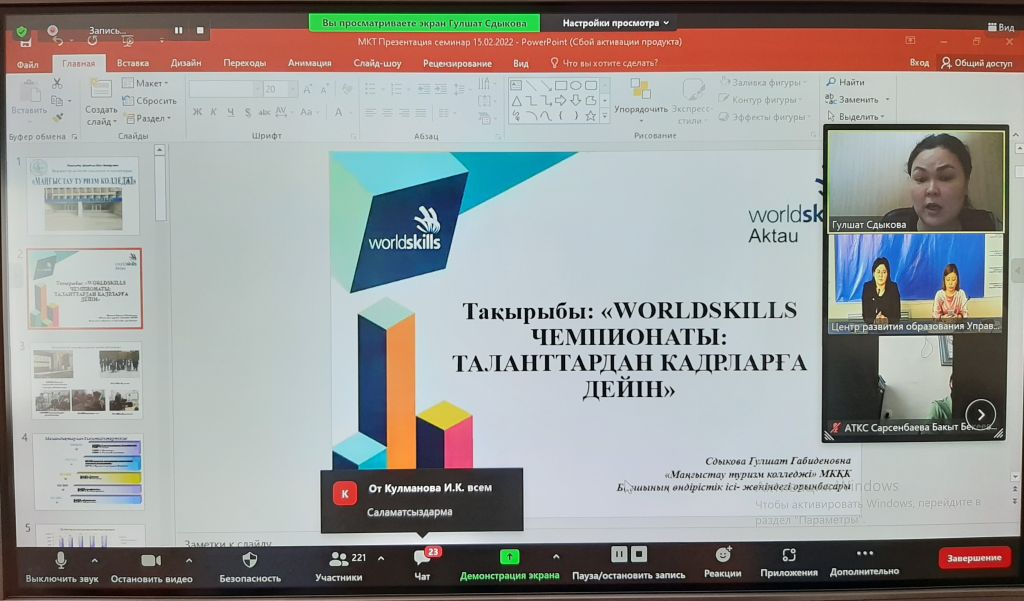
Task: Click red Завершение end meeting button
Action: tap(974, 558)
